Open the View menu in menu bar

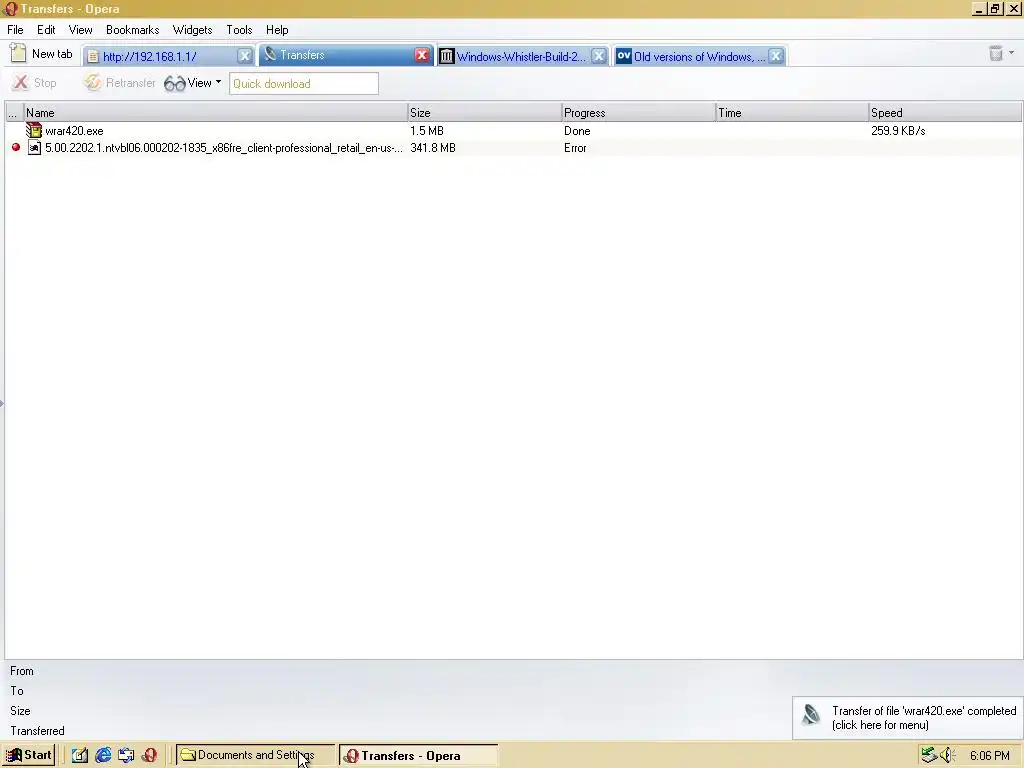click(x=80, y=30)
